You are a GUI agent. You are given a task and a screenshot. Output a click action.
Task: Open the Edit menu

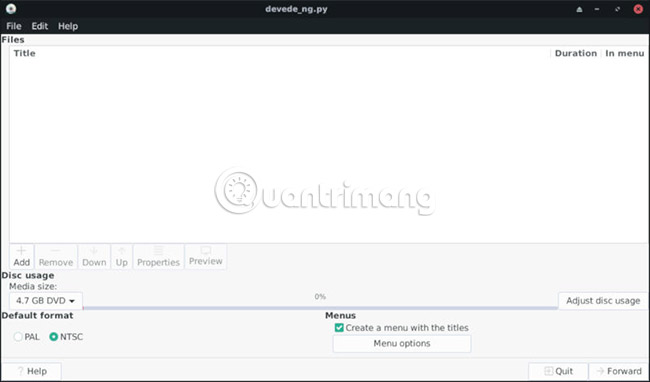pos(40,26)
